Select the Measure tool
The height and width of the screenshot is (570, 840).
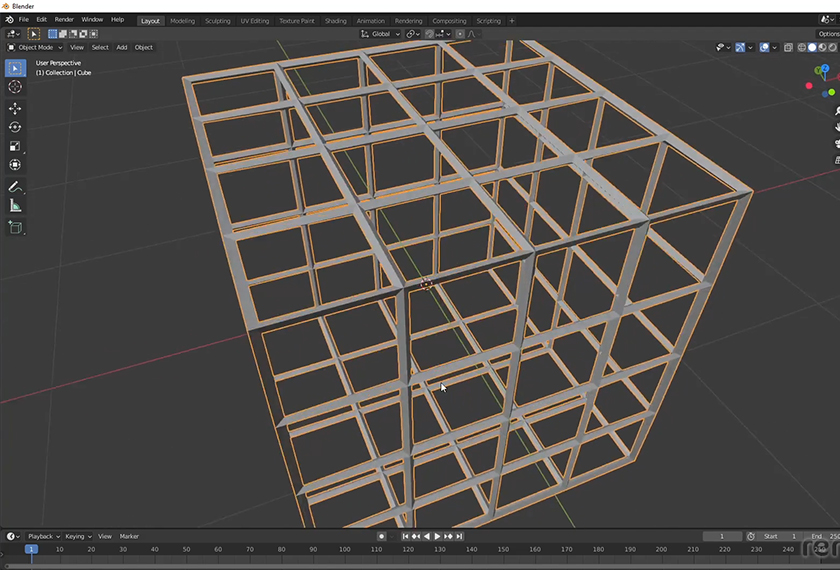(15, 206)
